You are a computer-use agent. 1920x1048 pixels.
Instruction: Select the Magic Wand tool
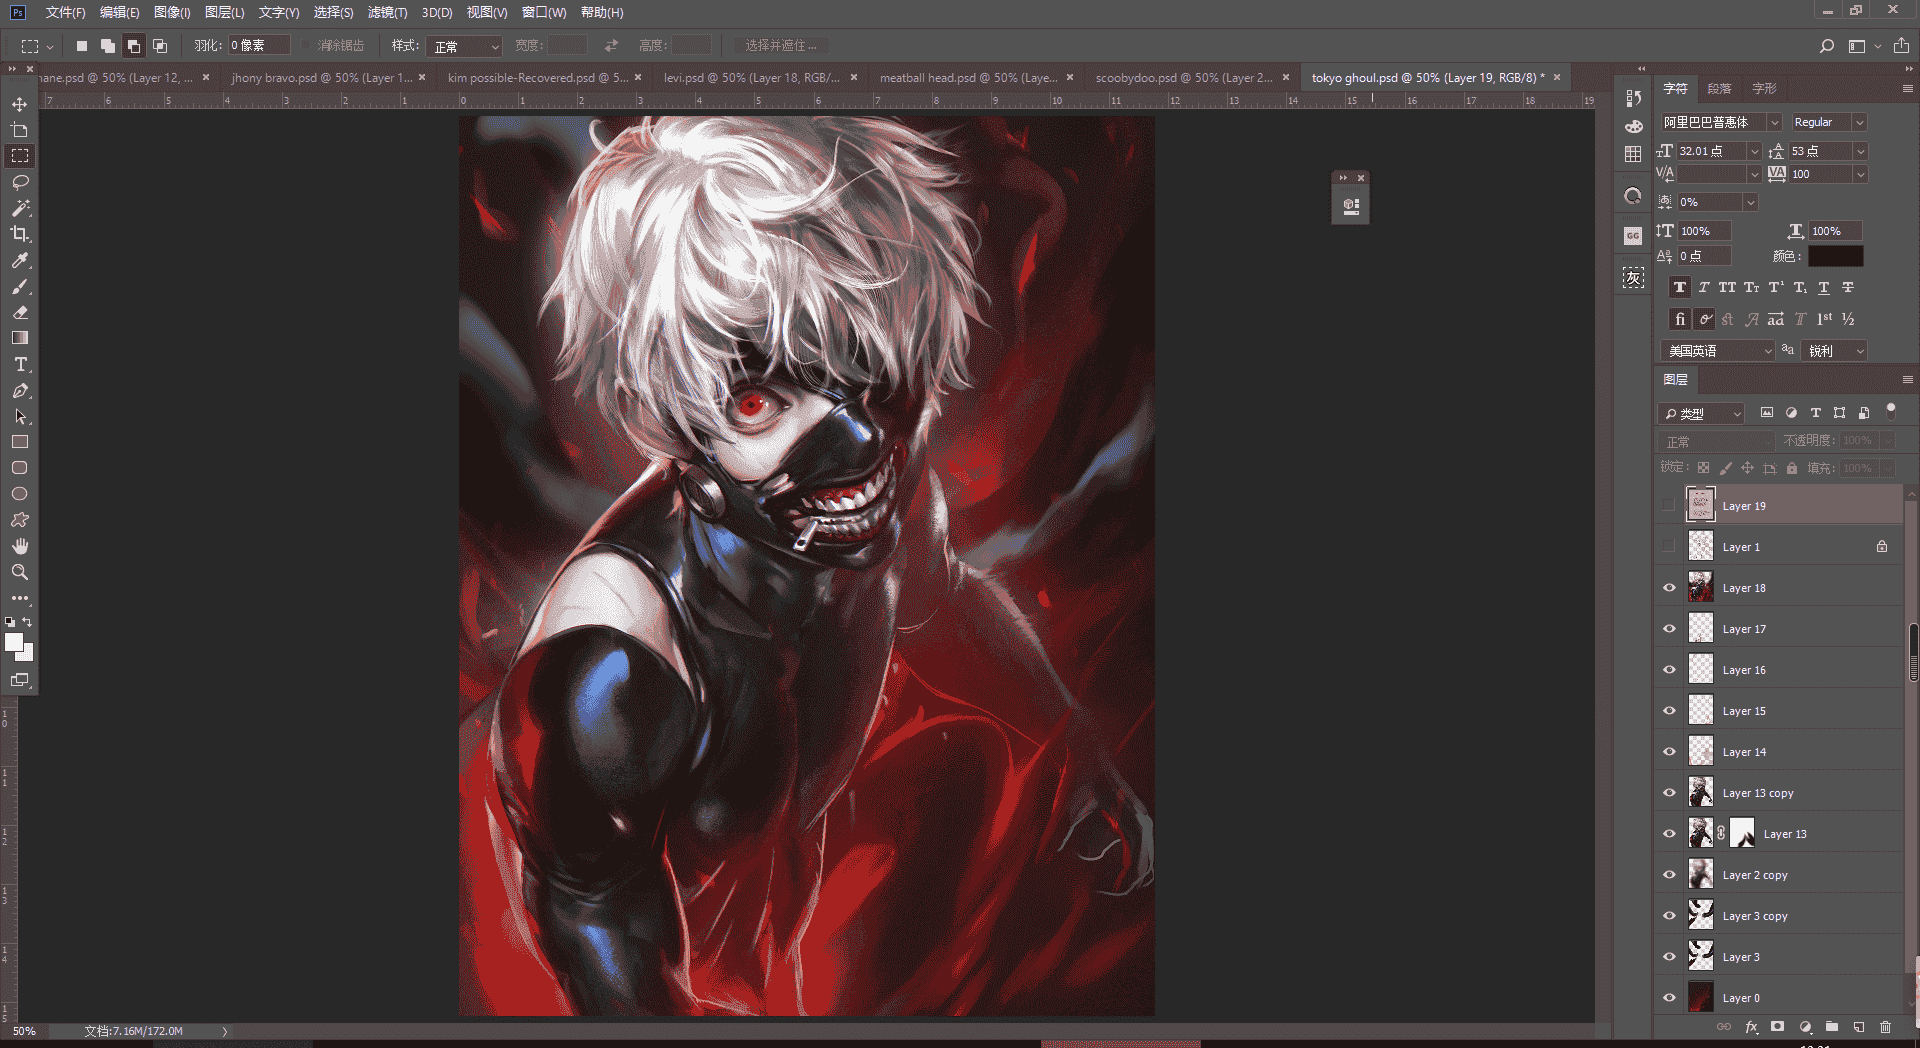[19, 208]
